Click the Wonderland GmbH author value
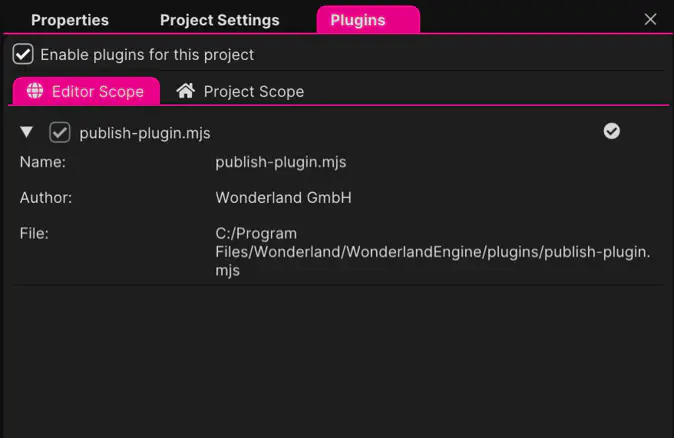 (283, 198)
